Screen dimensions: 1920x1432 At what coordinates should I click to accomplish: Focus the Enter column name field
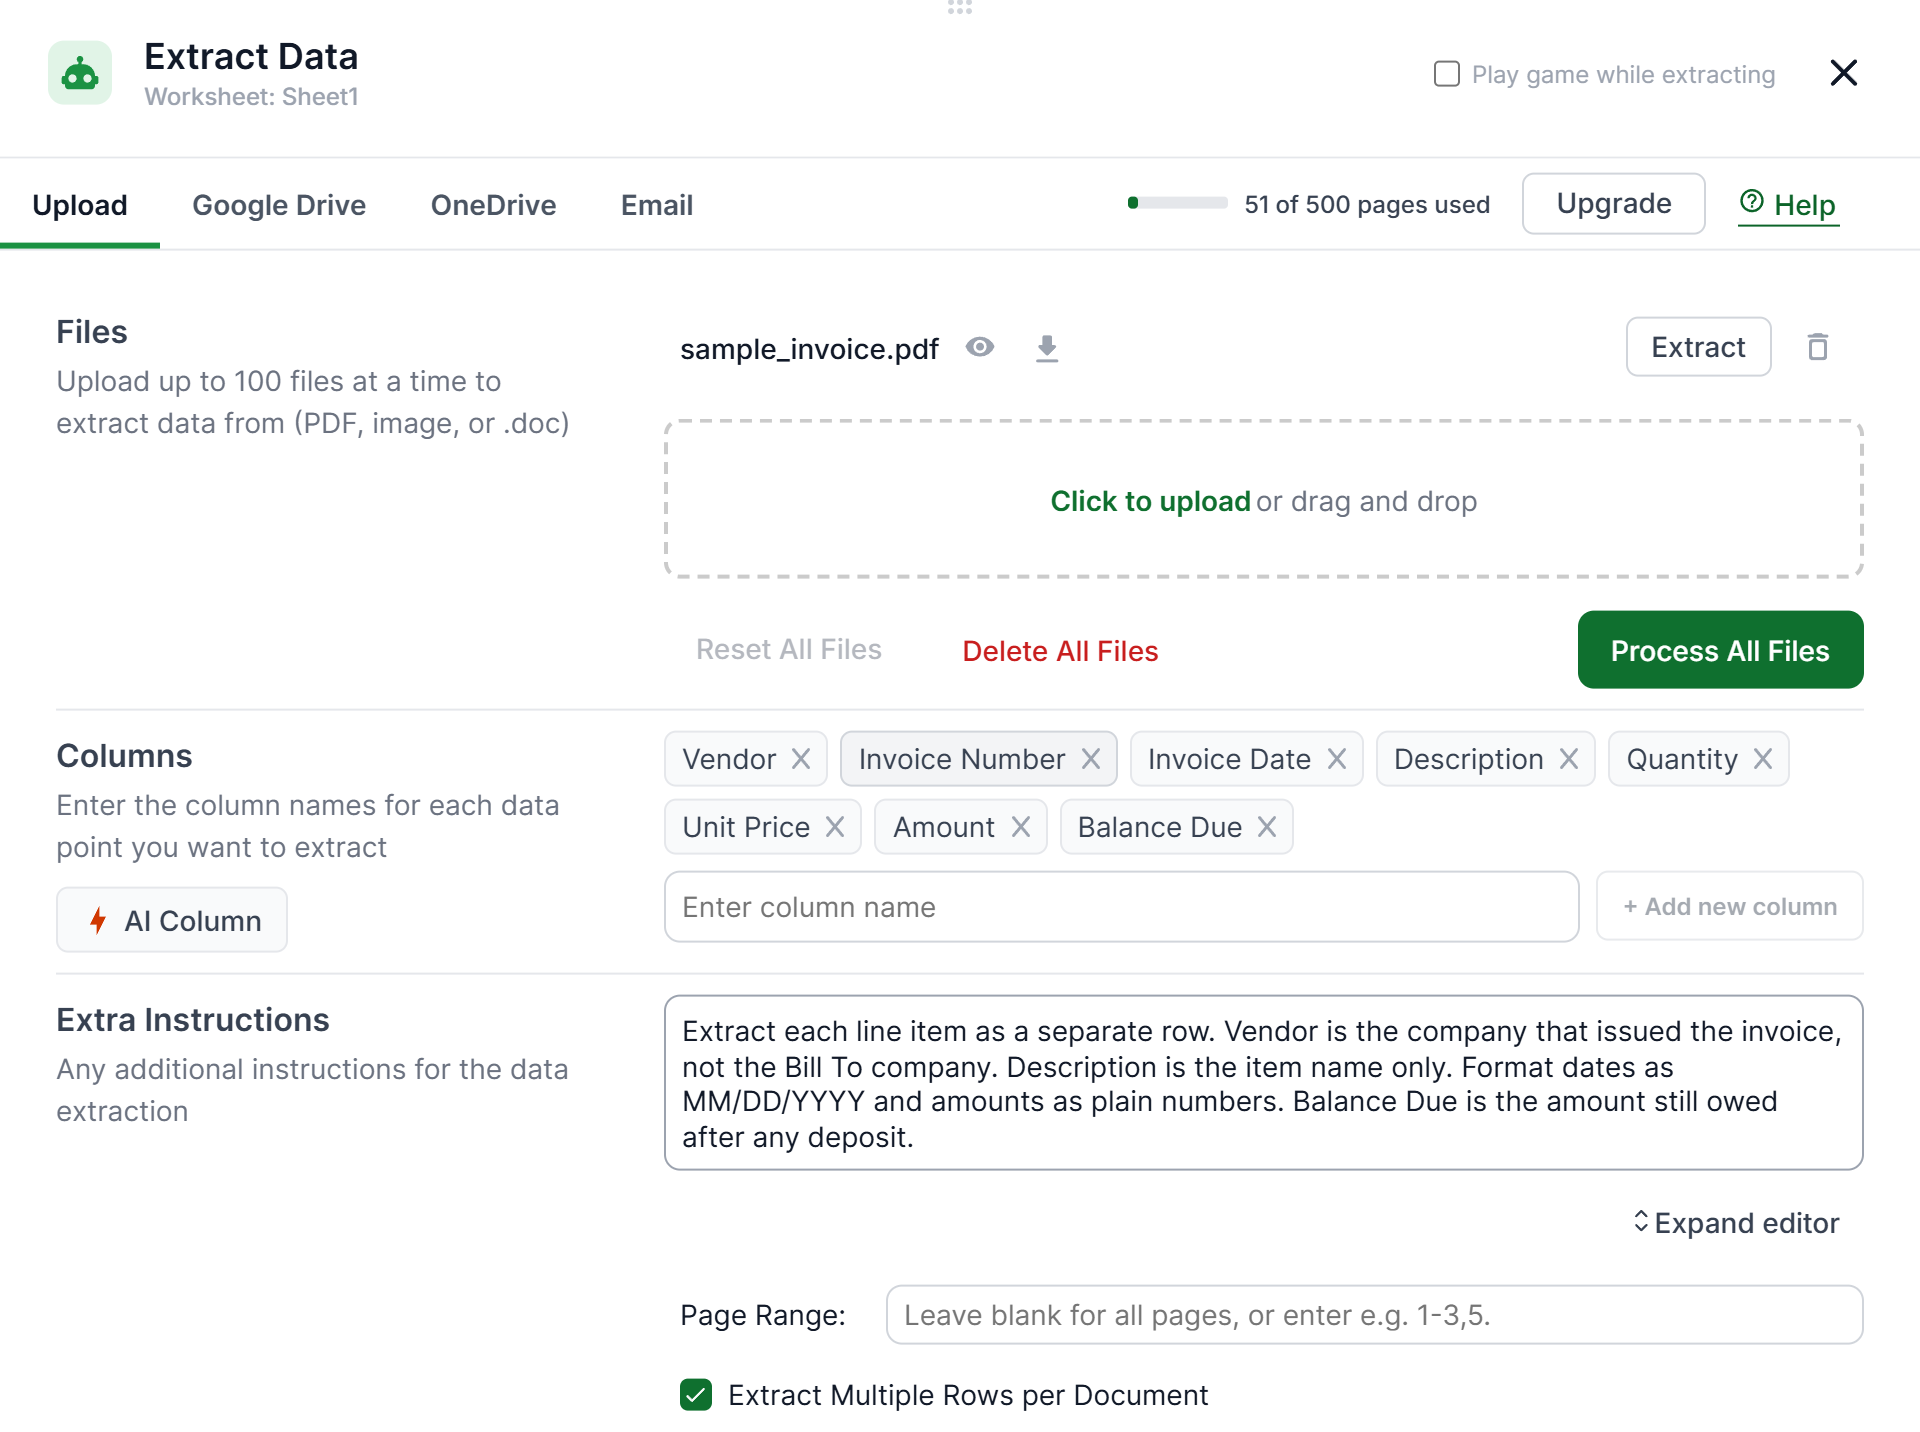(1121, 907)
